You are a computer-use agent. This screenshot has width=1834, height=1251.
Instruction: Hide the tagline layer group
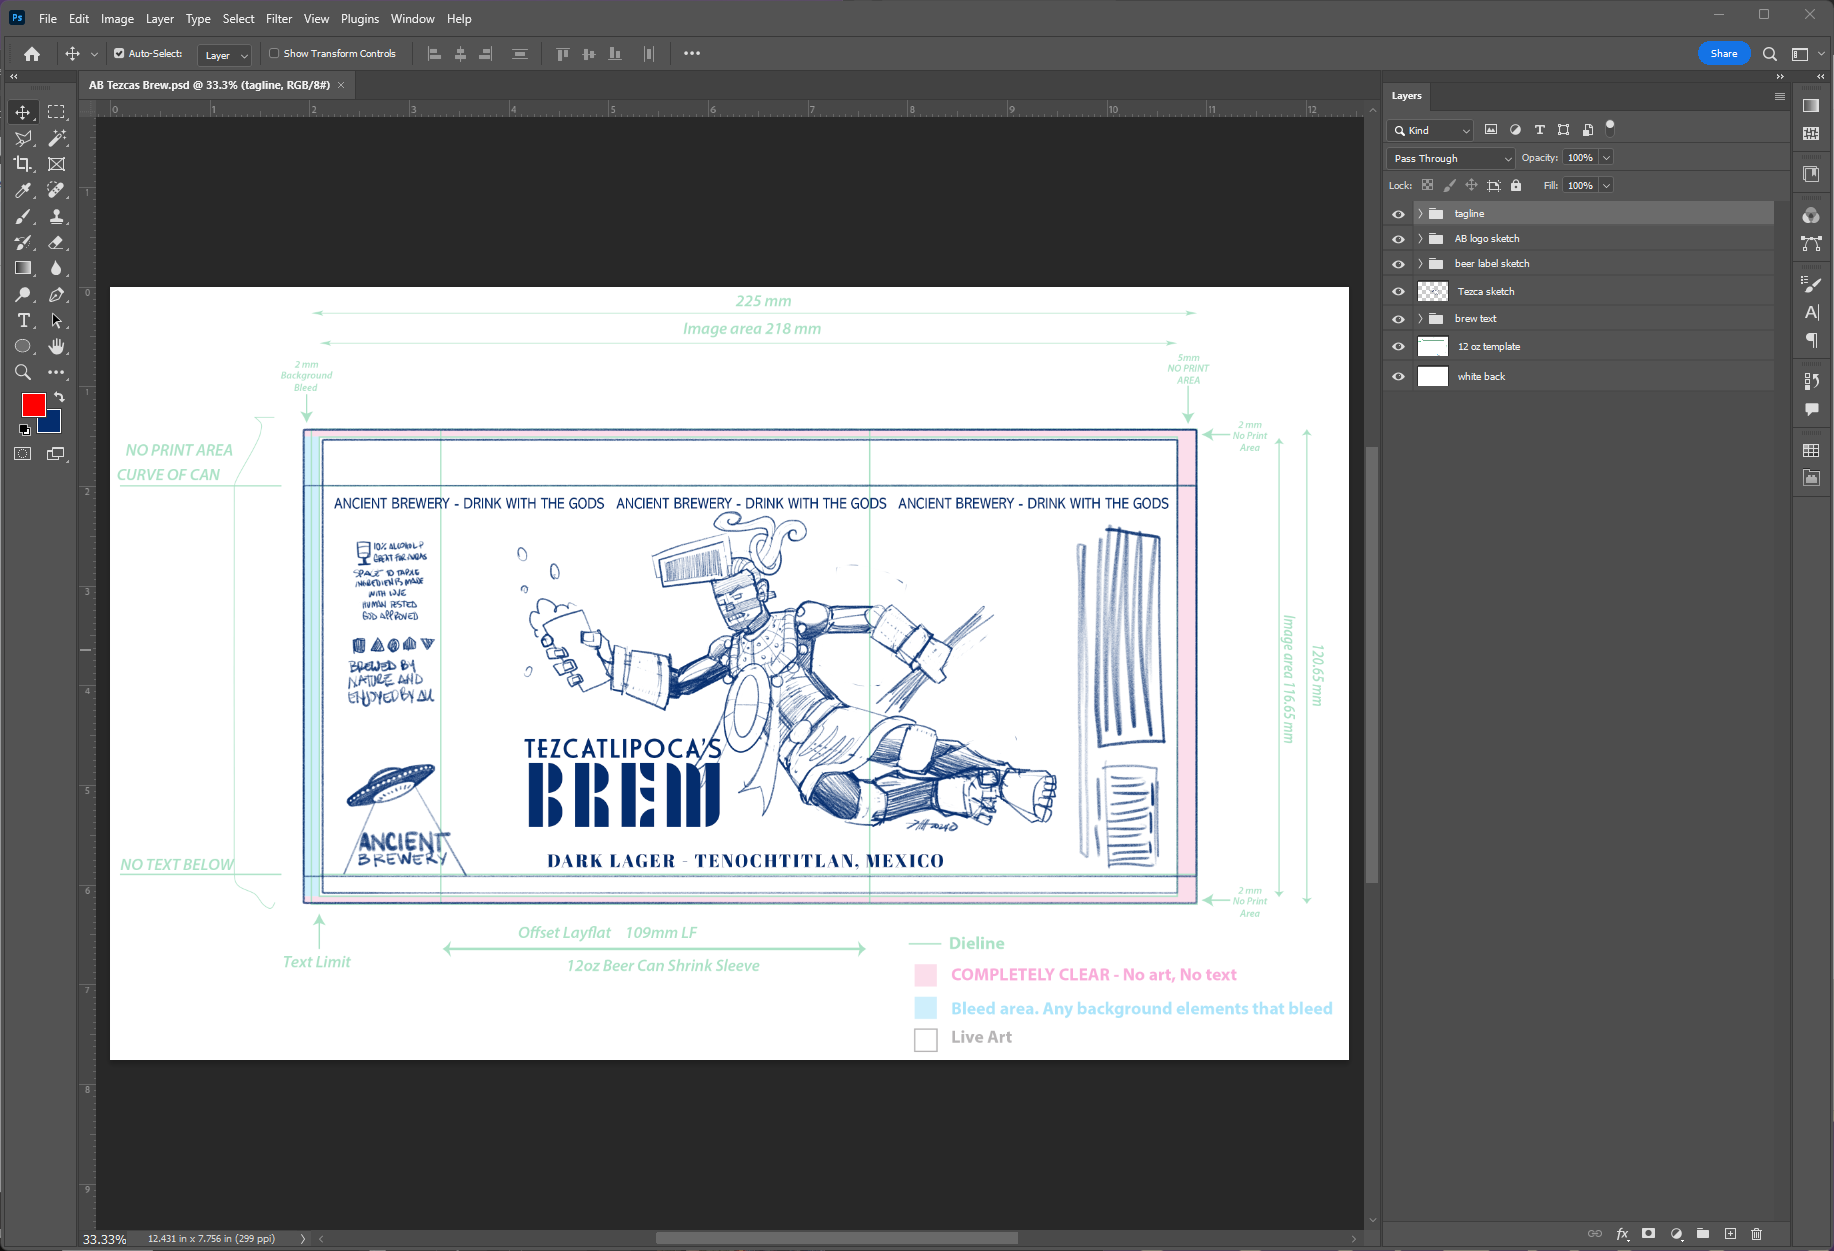(x=1398, y=214)
